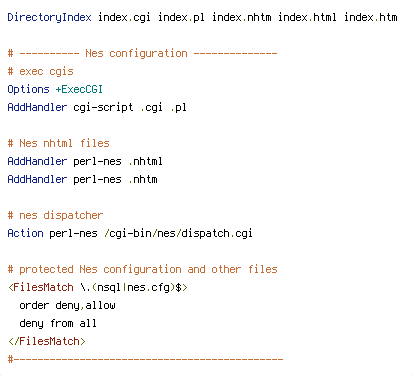Click index.pl in the DirectoryIndex line
The image size is (412, 376).
point(181,17)
